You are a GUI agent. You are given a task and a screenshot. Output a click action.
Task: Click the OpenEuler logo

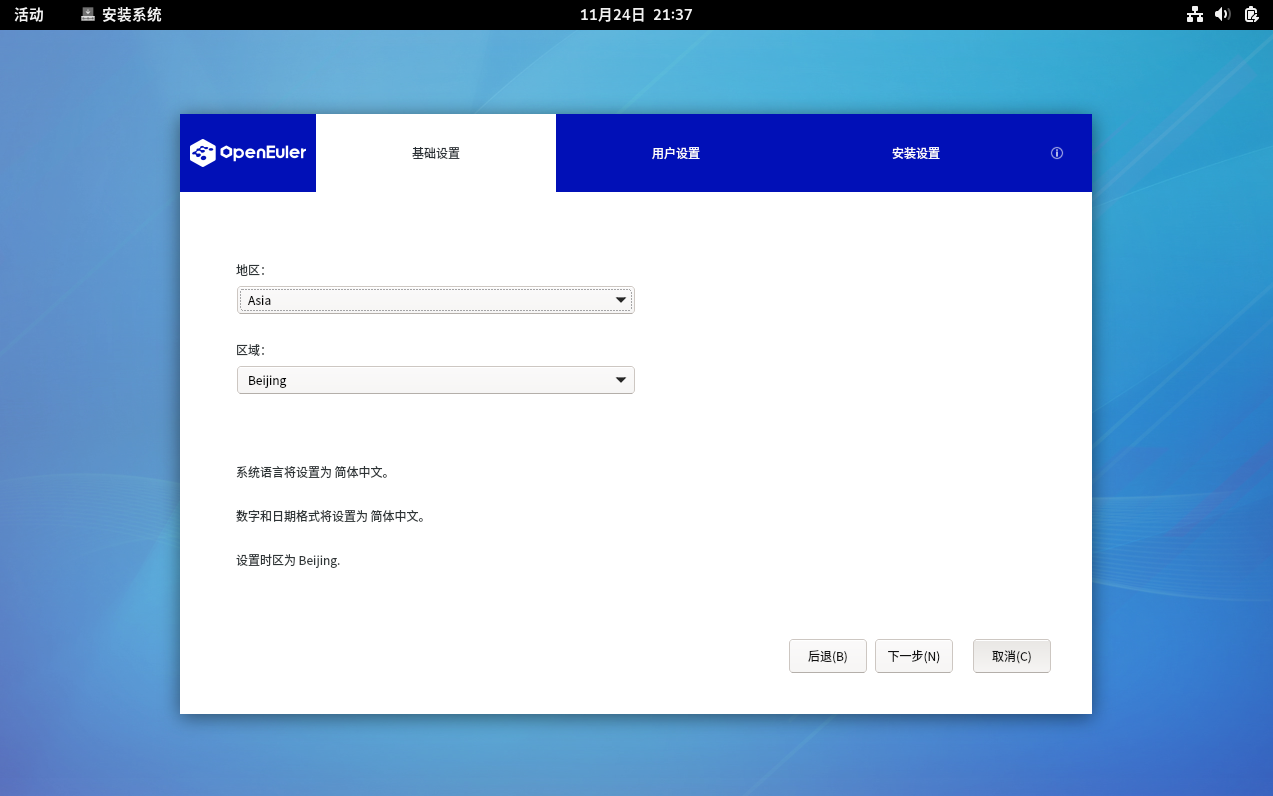coord(248,153)
